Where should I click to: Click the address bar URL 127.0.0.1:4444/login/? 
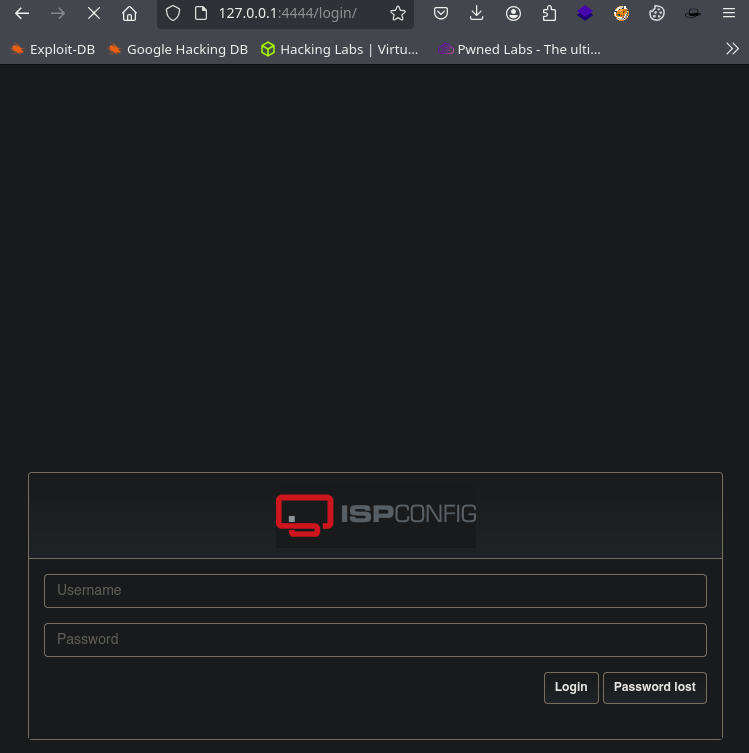[288, 13]
